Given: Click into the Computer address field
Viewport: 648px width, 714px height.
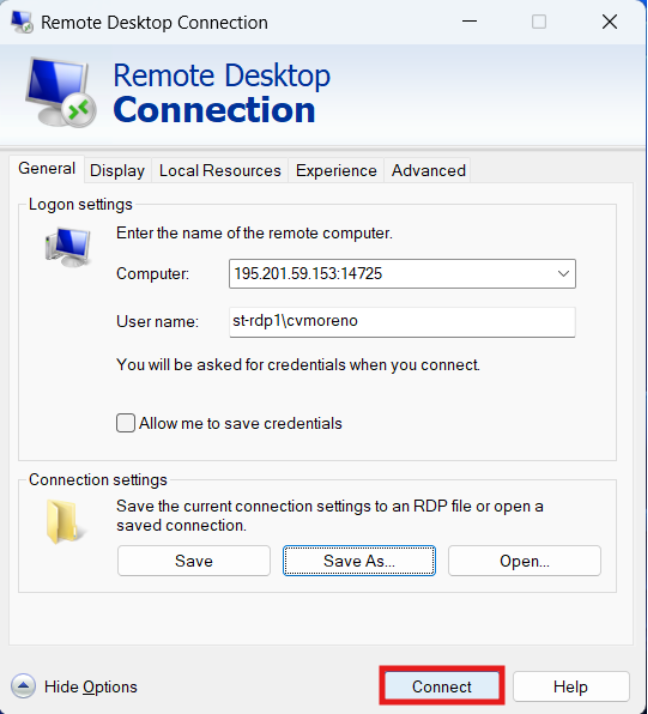Looking at the screenshot, I should (x=390, y=273).
